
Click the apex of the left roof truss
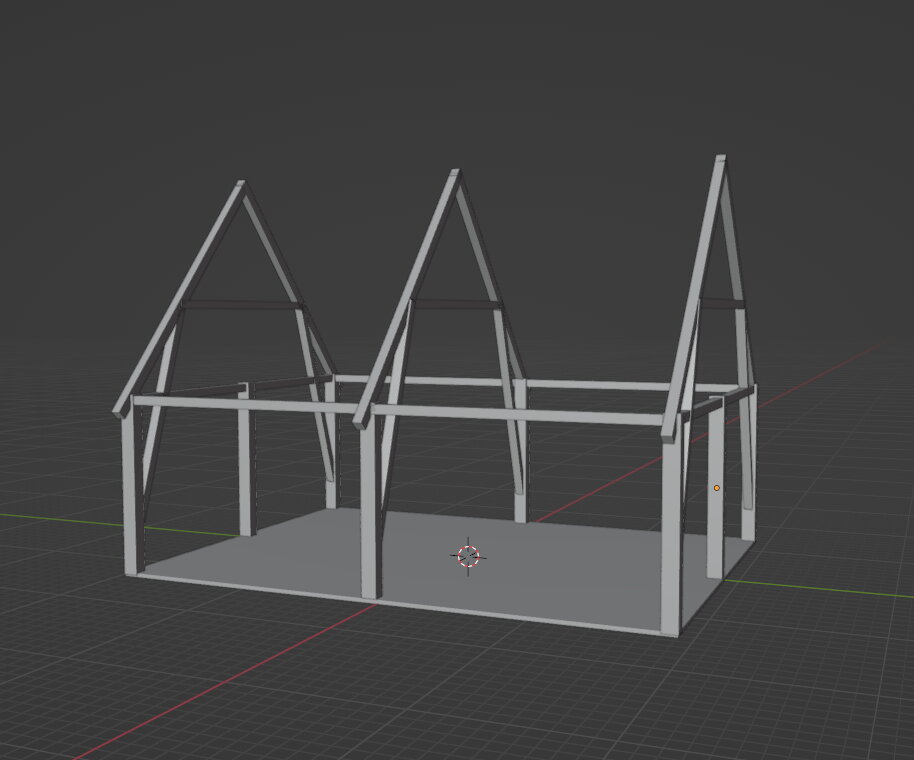coord(241,184)
